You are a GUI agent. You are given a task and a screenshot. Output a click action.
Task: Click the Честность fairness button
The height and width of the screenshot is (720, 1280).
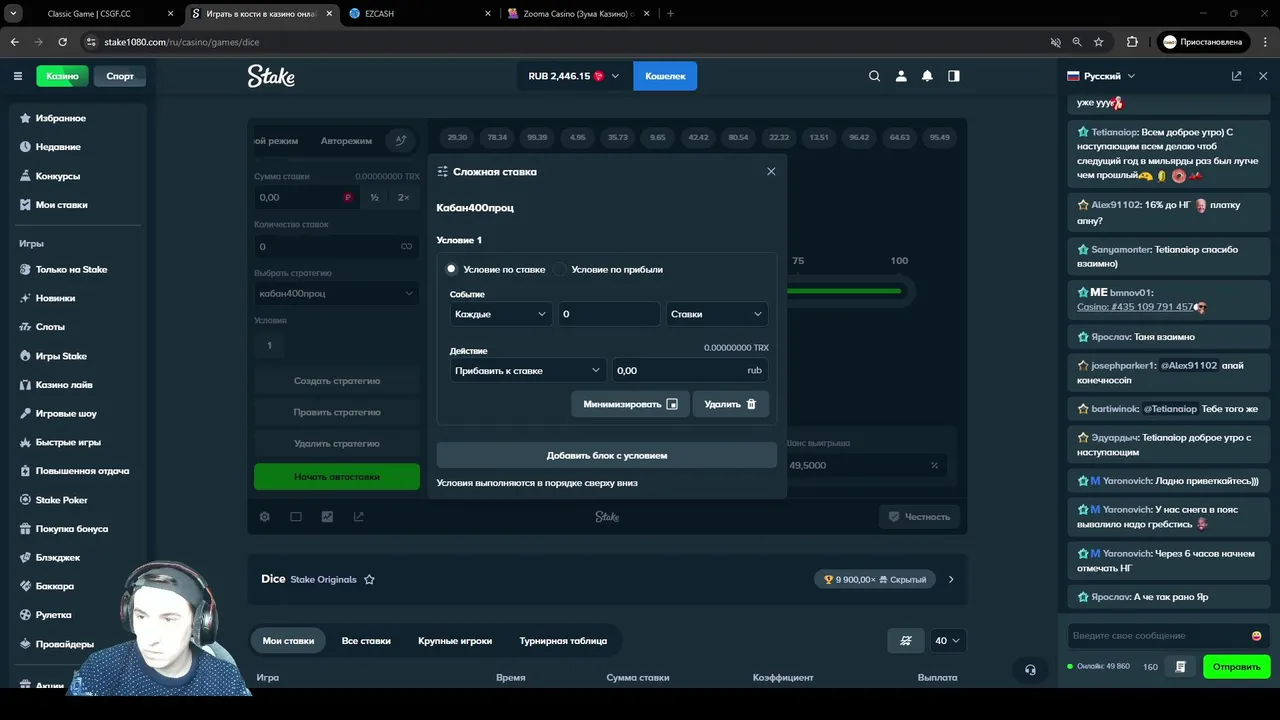click(920, 517)
